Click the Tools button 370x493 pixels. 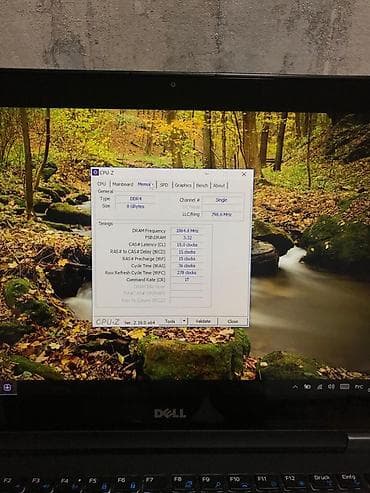(x=170, y=321)
